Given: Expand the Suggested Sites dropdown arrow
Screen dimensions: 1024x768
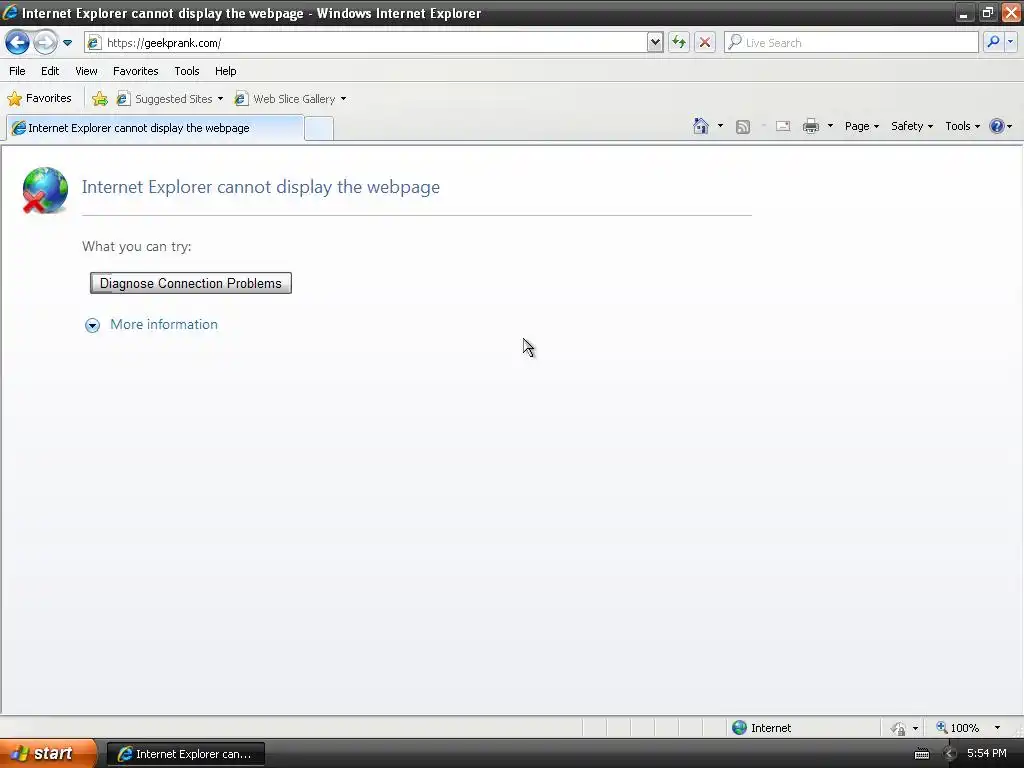Looking at the screenshot, I should (220, 99).
